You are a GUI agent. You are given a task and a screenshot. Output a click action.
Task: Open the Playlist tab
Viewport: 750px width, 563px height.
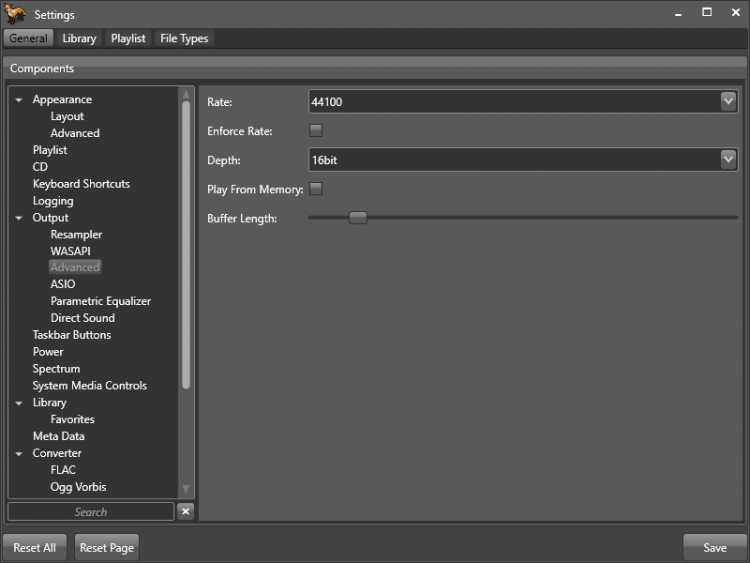click(x=128, y=38)
